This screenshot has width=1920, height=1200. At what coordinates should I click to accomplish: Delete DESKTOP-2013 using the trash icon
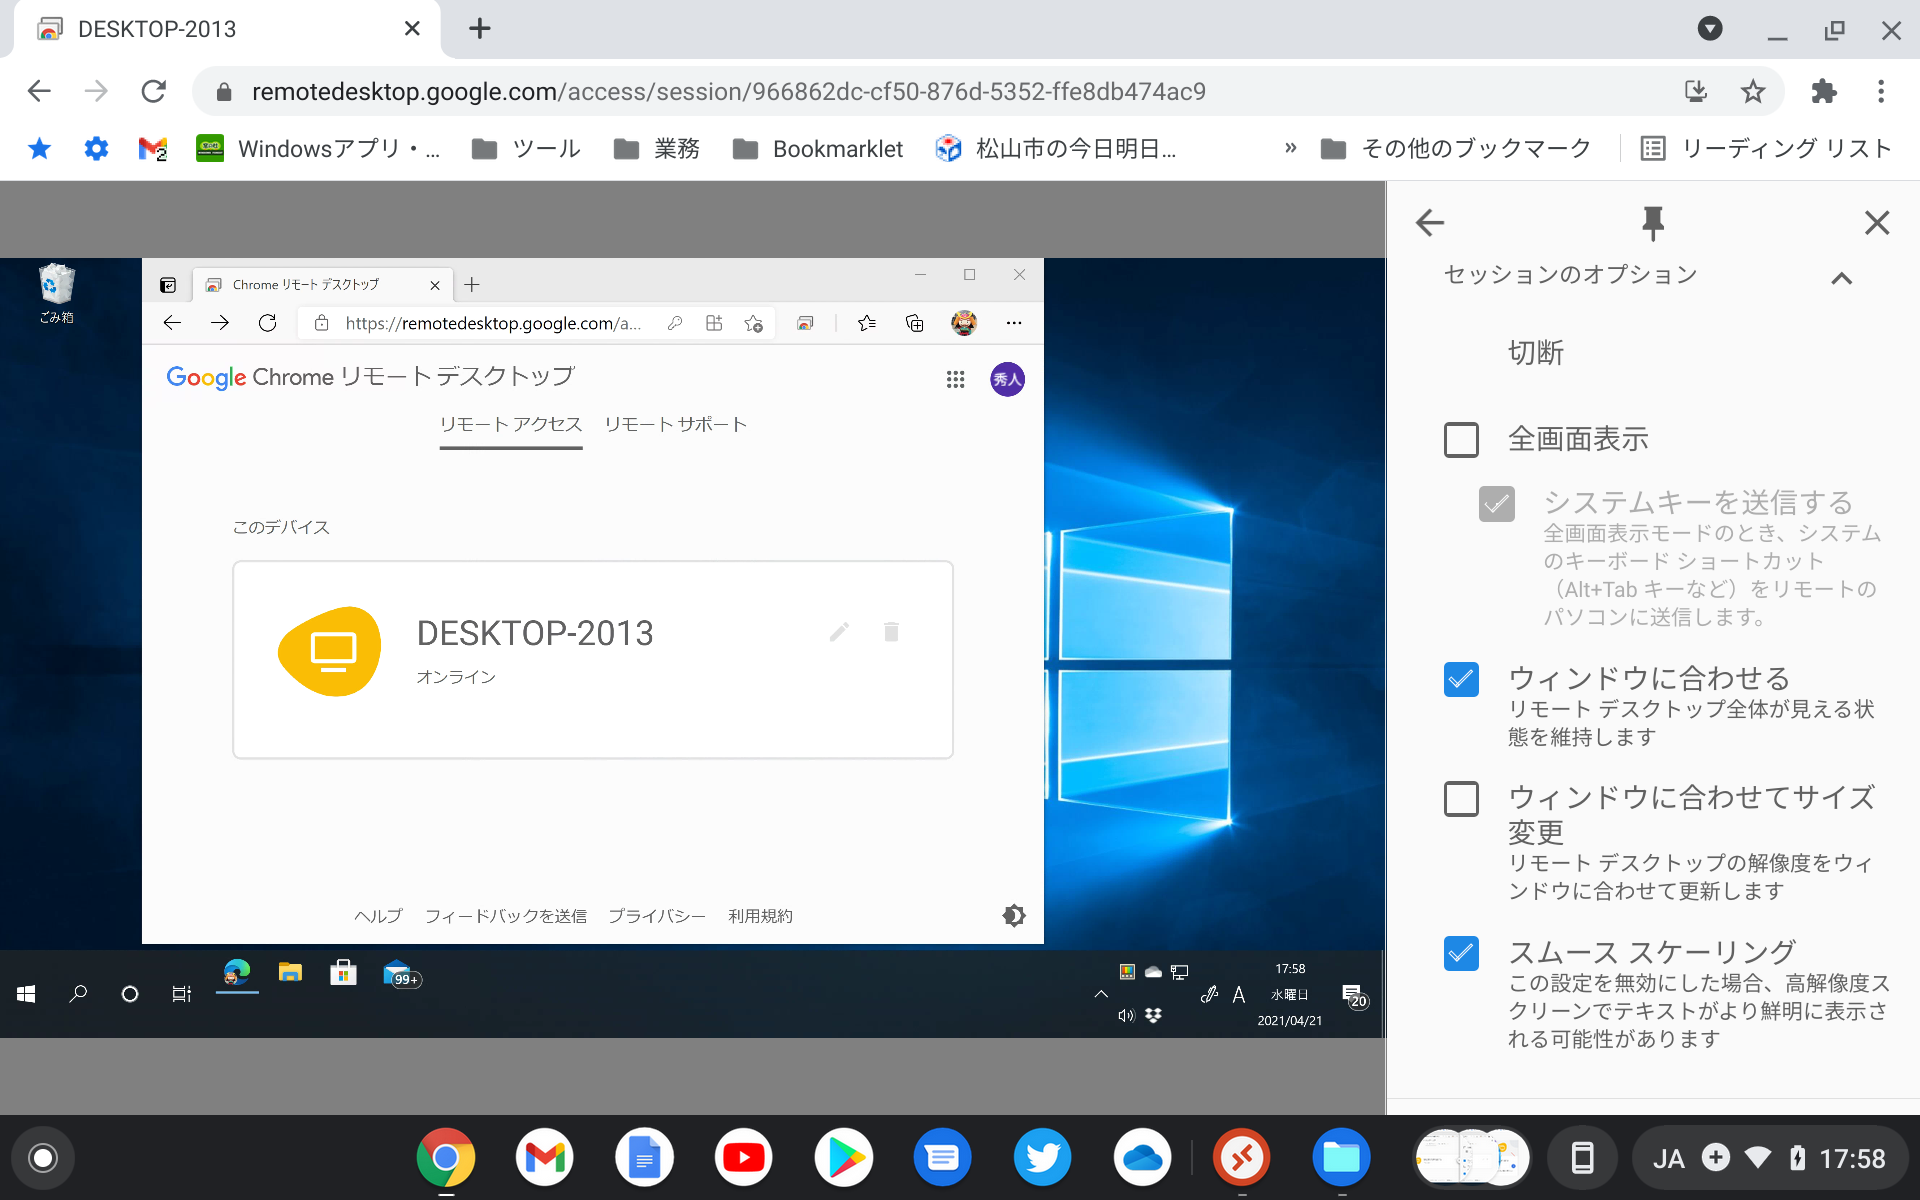(891, 632)
